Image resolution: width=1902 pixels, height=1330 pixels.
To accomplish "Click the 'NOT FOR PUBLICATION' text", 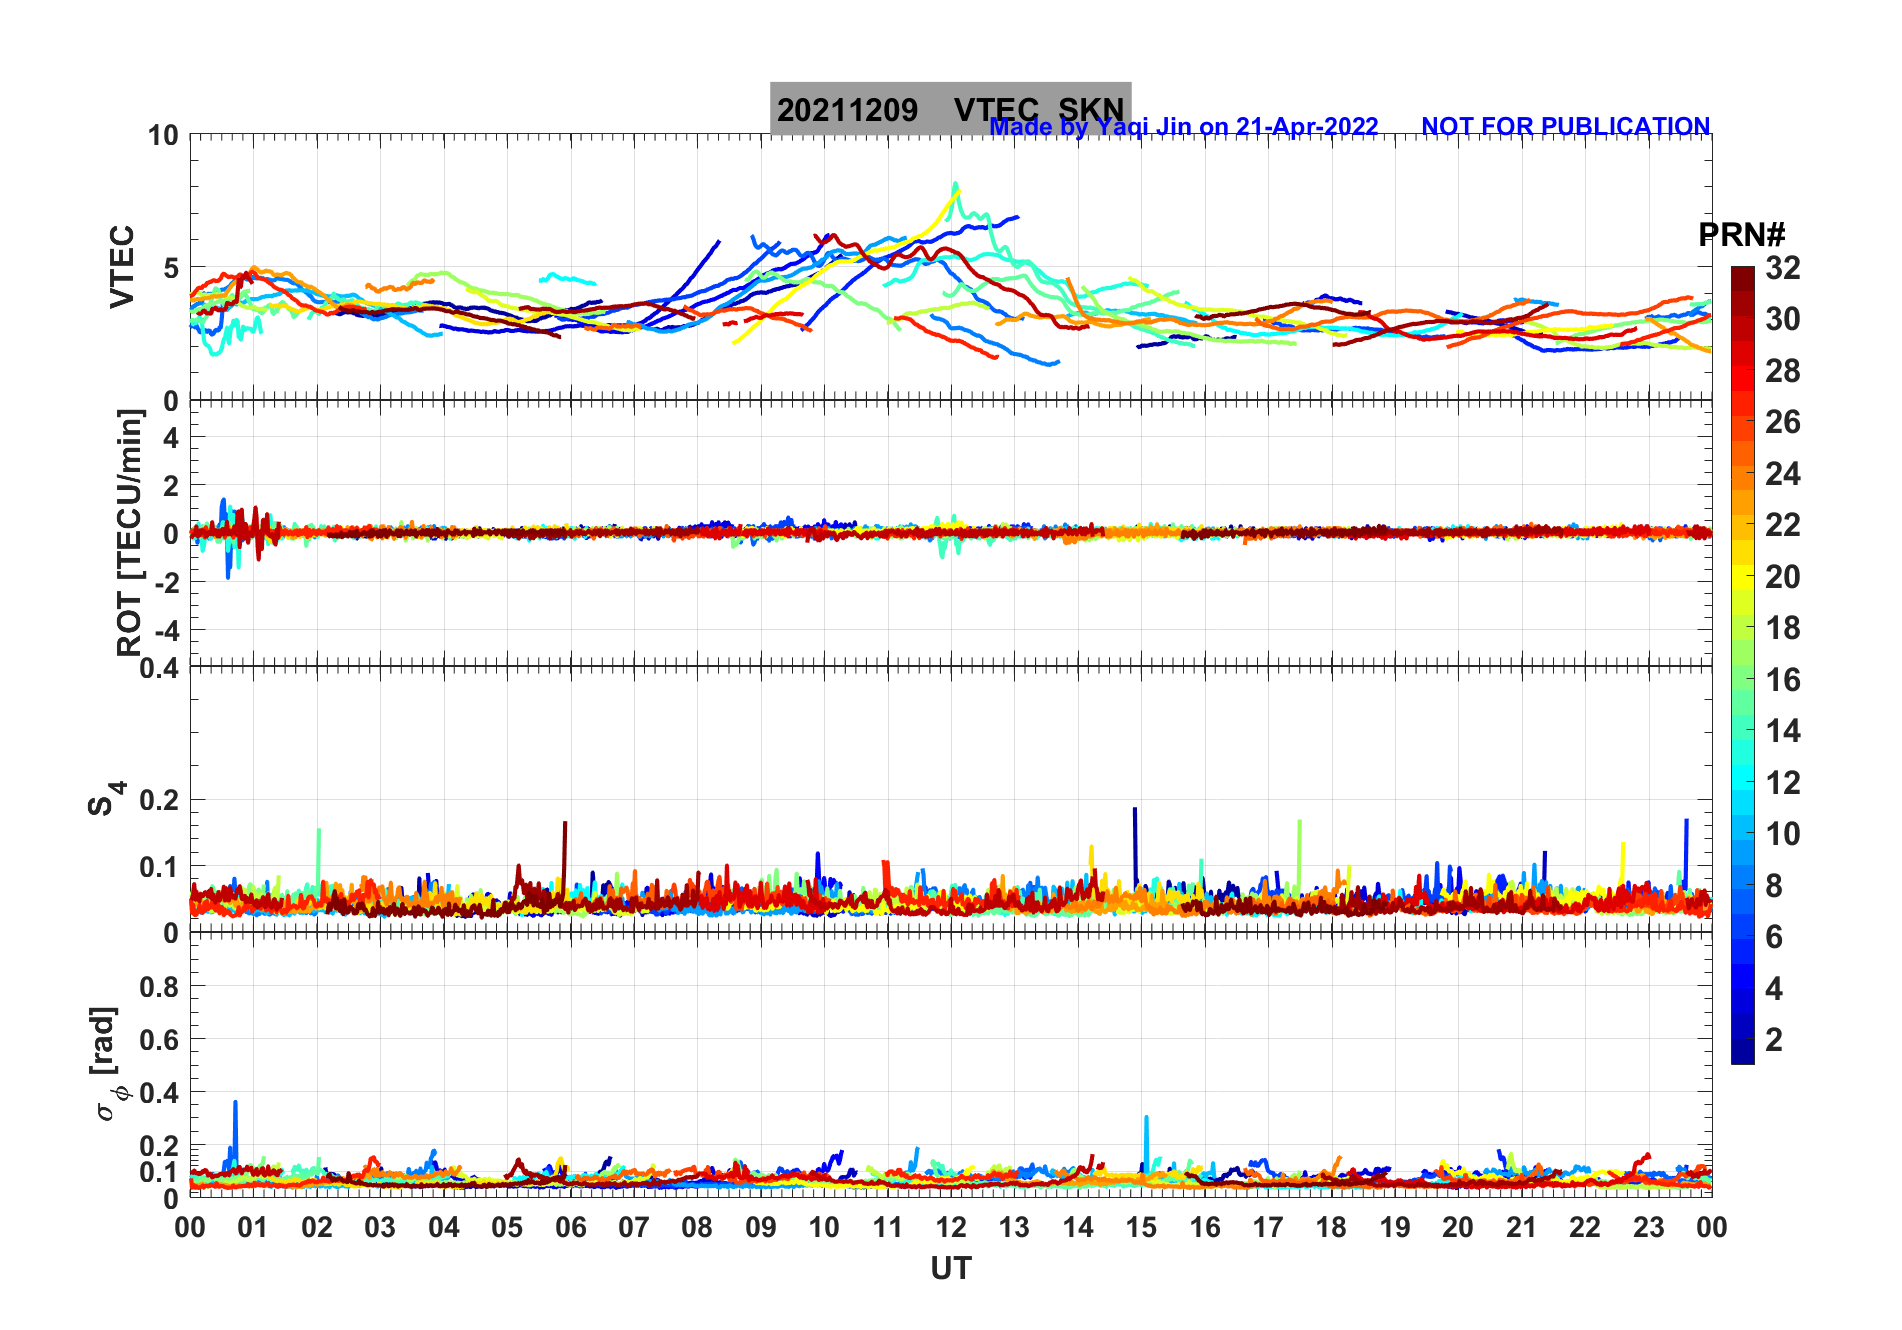I will pos(1565,127).
